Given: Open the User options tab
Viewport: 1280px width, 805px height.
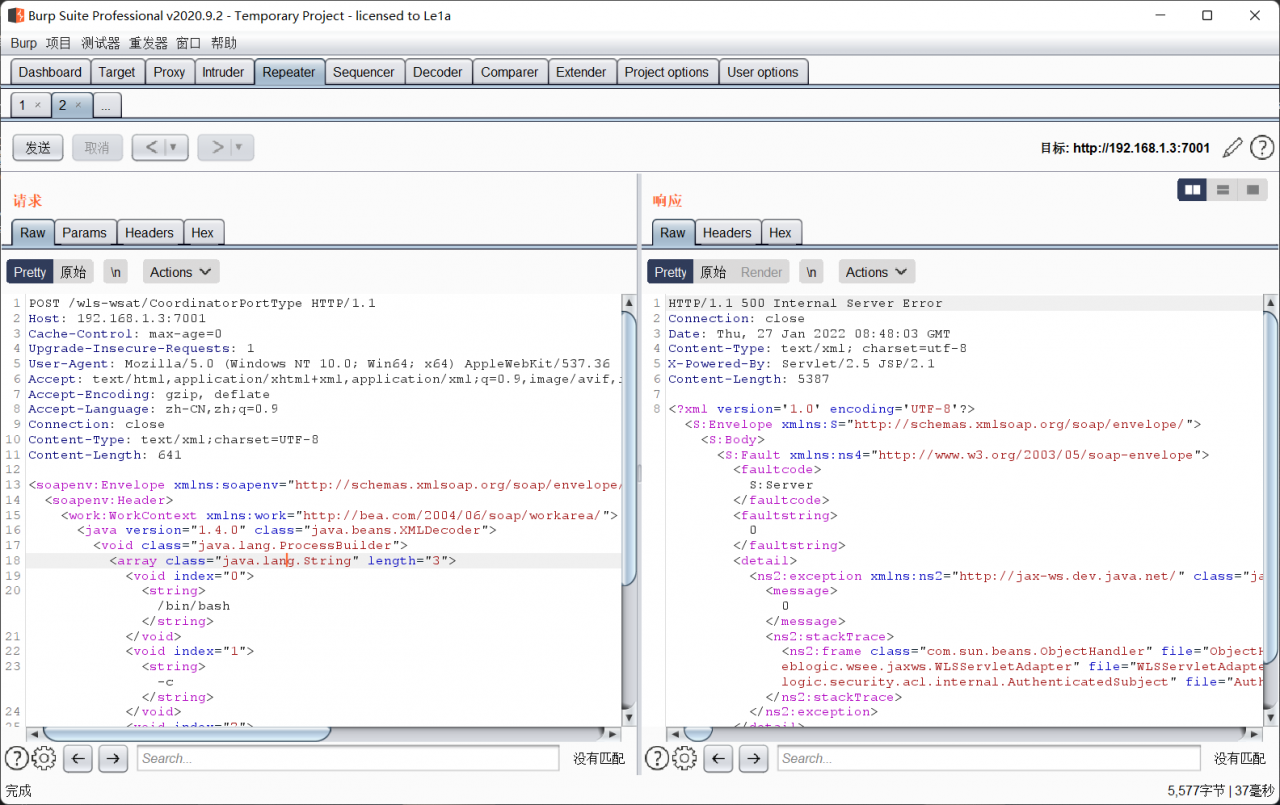Looking at the screenshot, I should click(763, 72).
